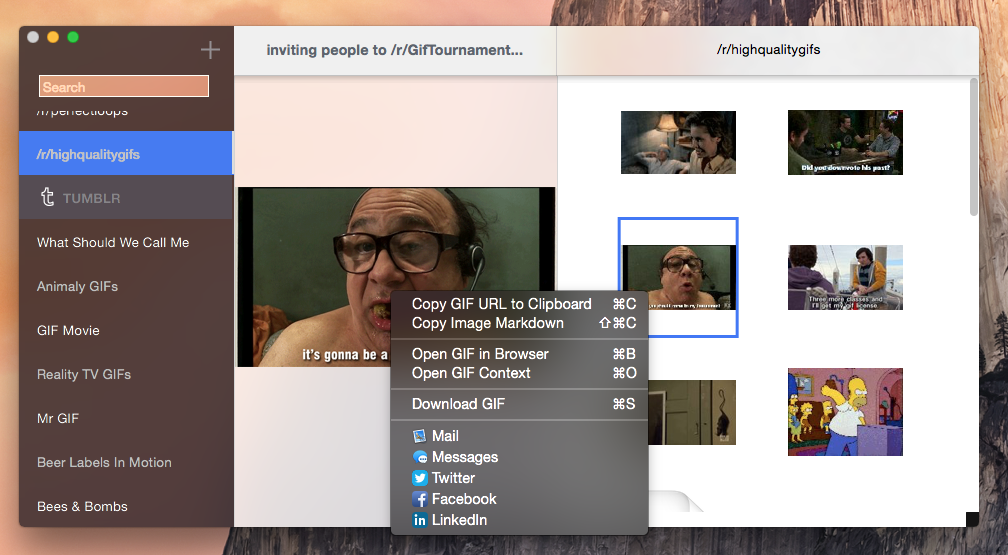Viewport: 1008px width, 555px height.
Task: Click the Mail icon in share menu
Action: [419, 436]
